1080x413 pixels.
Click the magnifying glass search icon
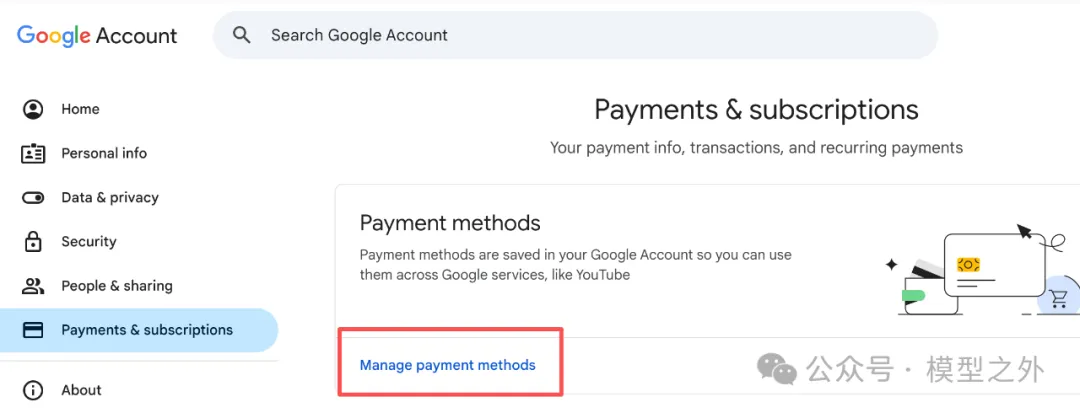pyautogui.click(x=241, y=35)
